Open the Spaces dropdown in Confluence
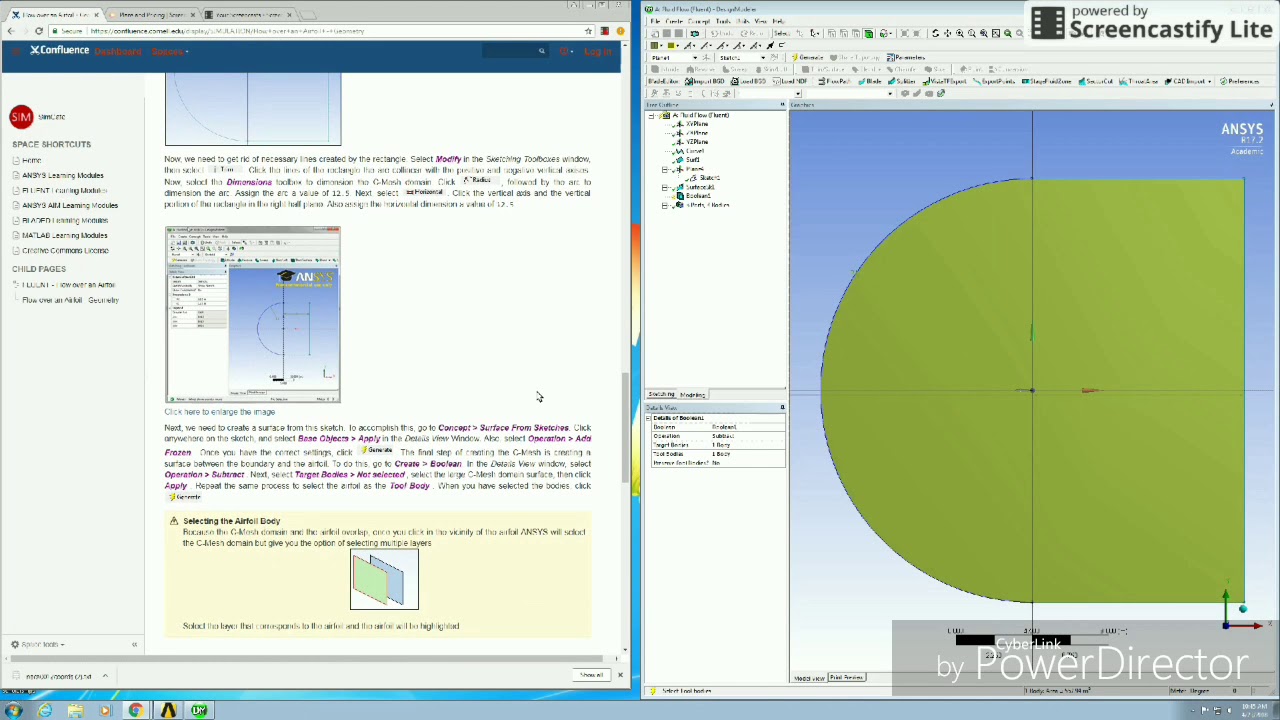Image resolution: width=1280 pixels, height=720 pixels. [169, 51]
